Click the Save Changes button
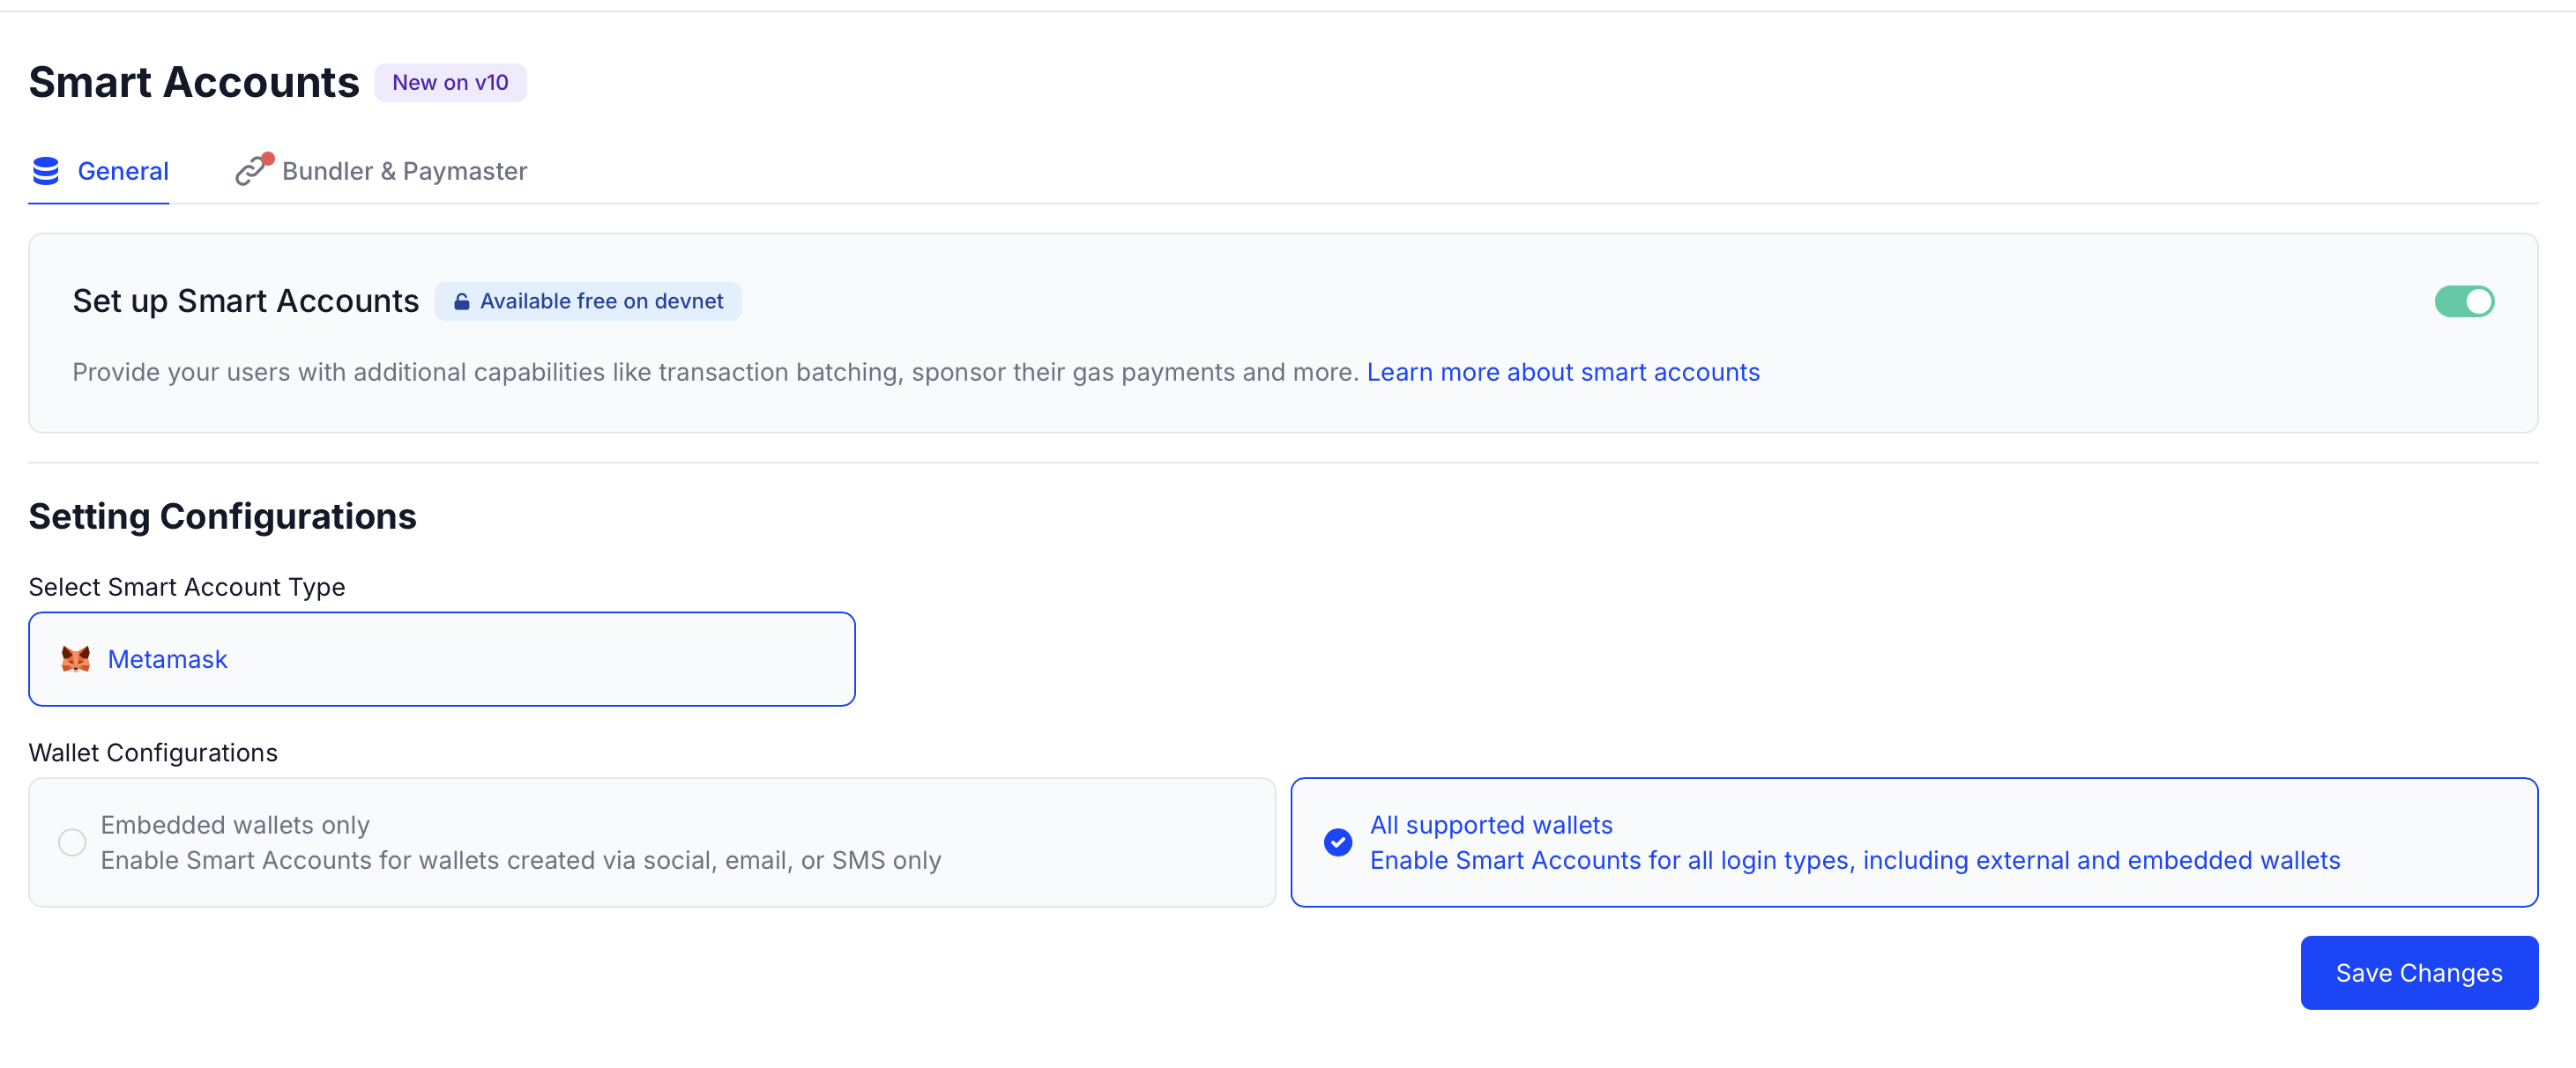 pos(2418,972)
